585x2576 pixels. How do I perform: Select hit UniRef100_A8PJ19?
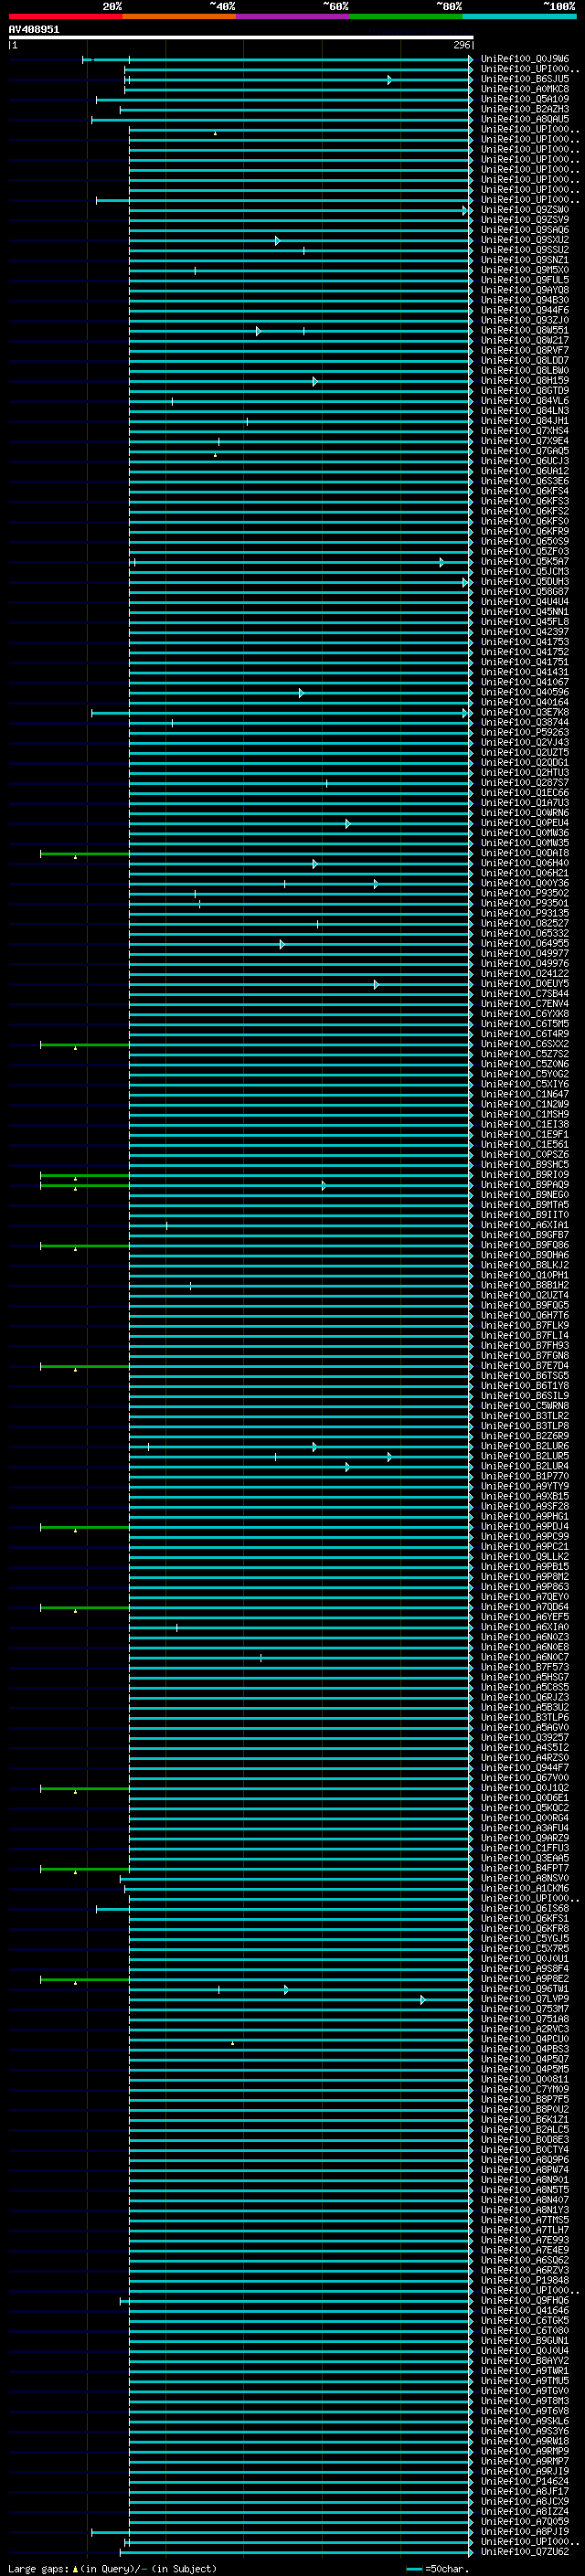[x=525, y=2531]
